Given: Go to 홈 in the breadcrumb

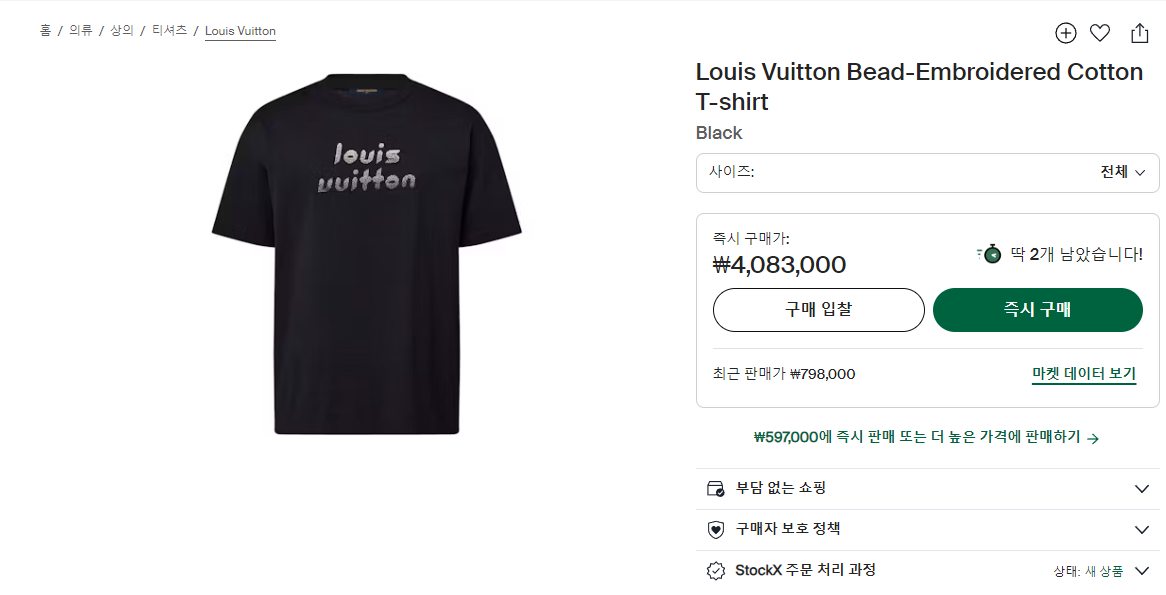Looking at the screenshot, I should (45, 31).
